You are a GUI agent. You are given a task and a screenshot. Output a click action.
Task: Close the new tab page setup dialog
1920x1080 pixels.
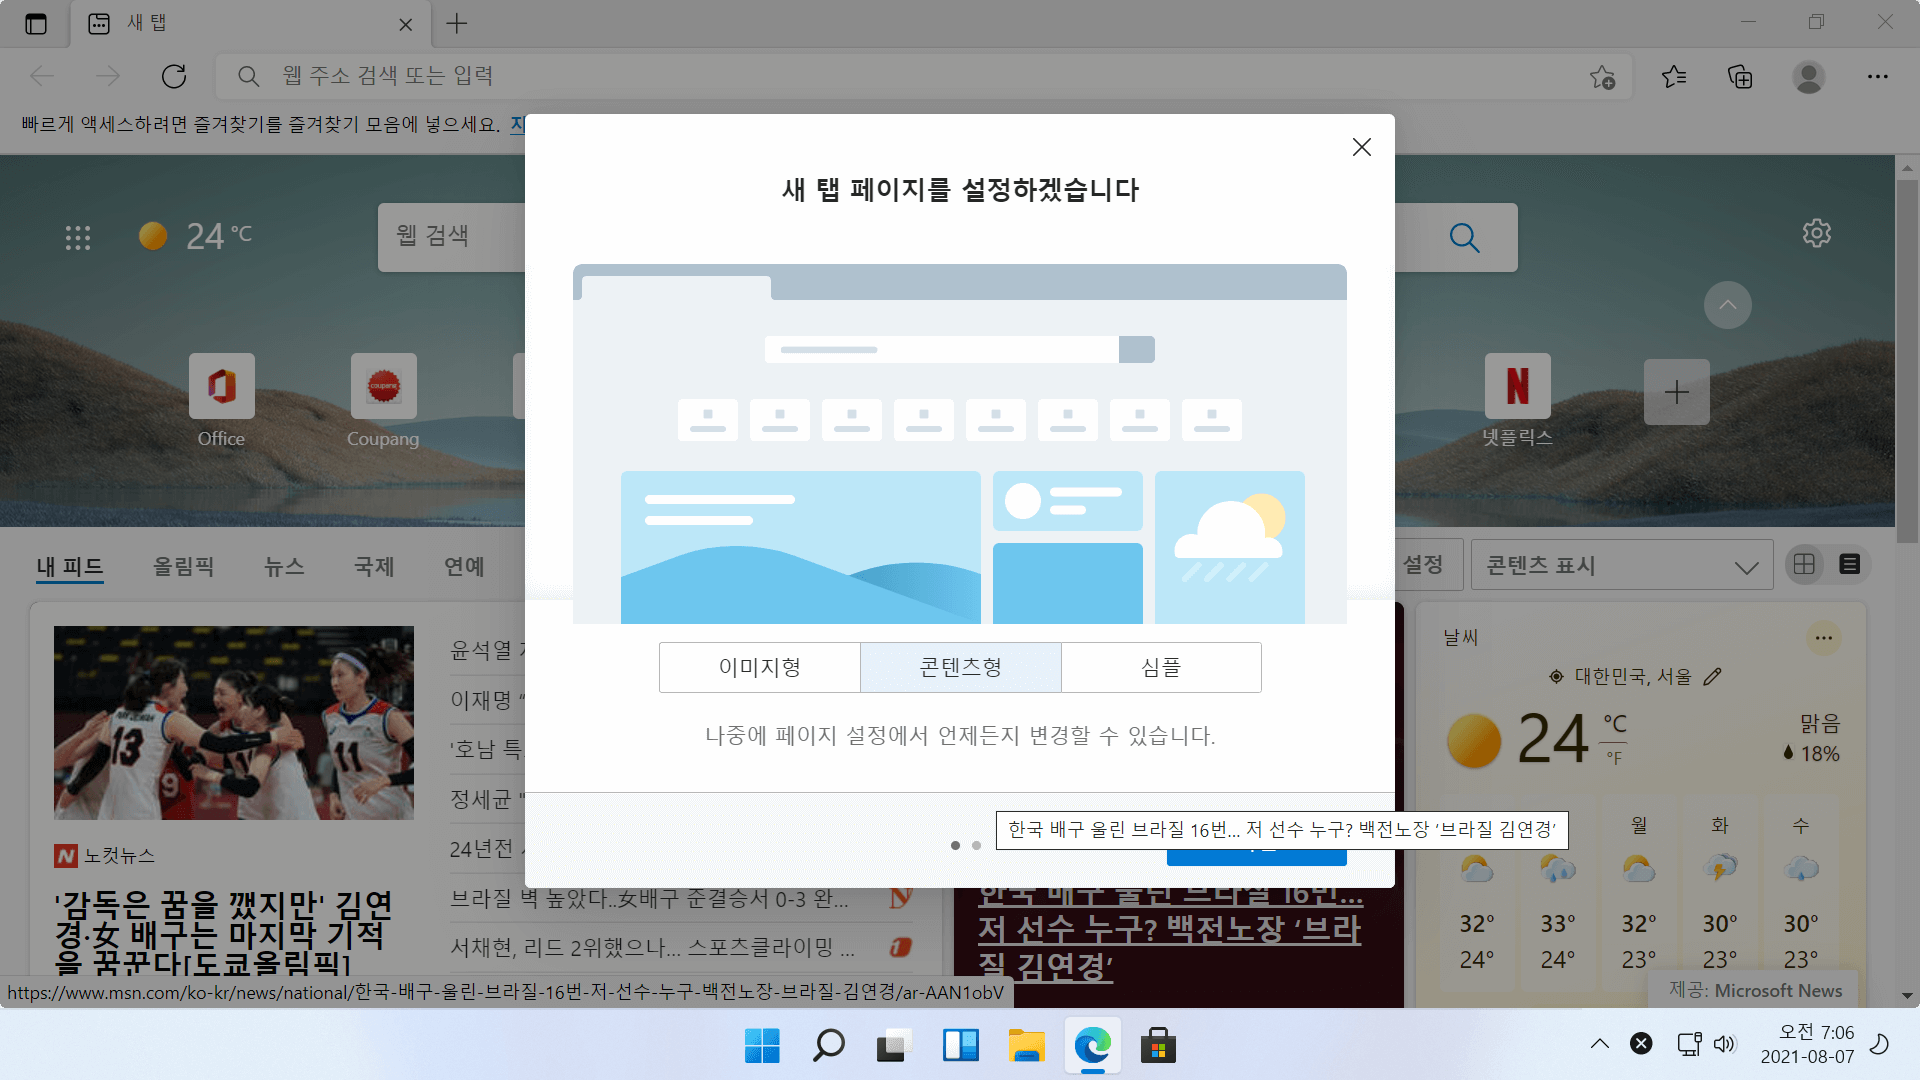(x=1361, y=147)
